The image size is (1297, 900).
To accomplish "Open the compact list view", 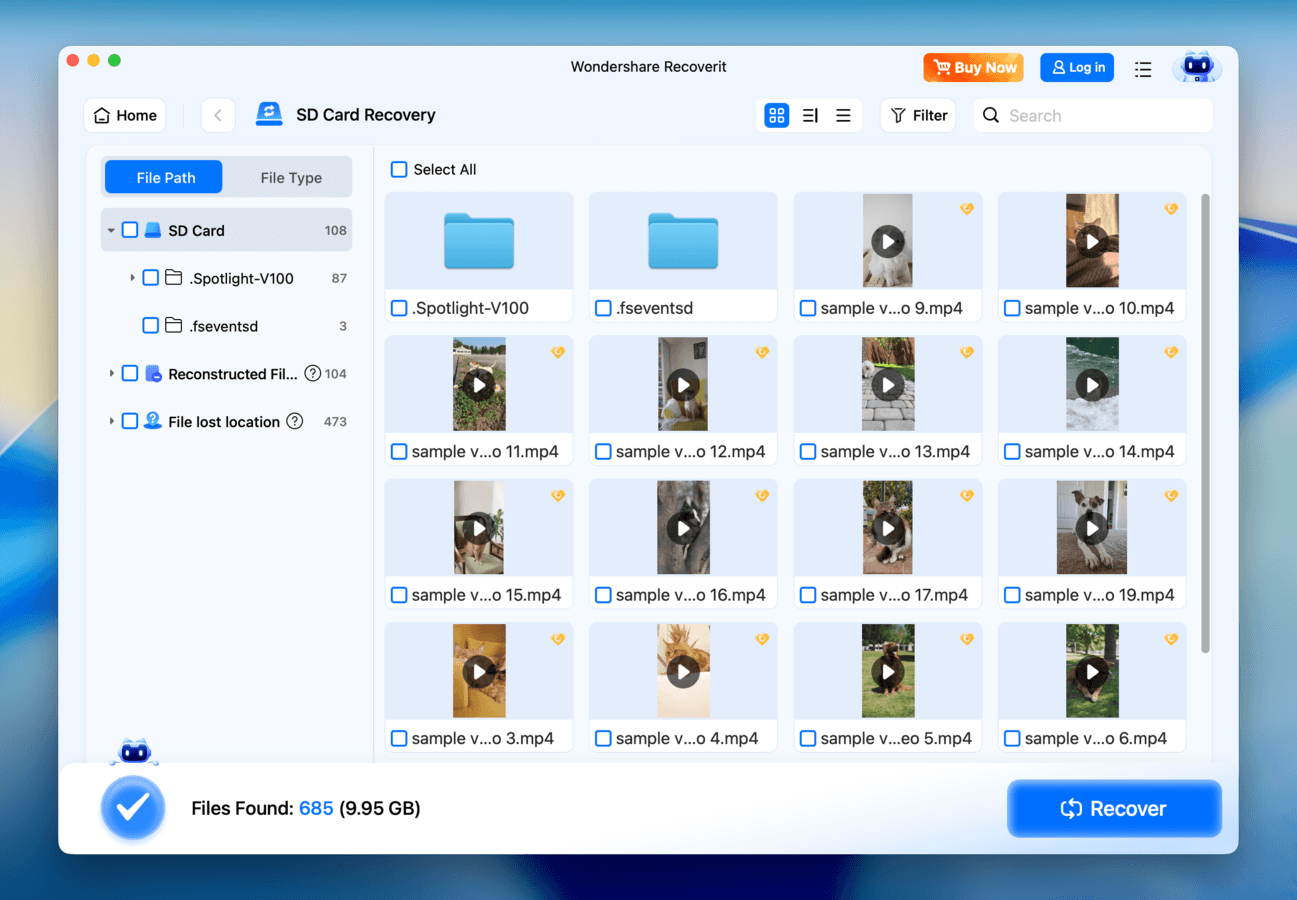I will pos(843,115).
